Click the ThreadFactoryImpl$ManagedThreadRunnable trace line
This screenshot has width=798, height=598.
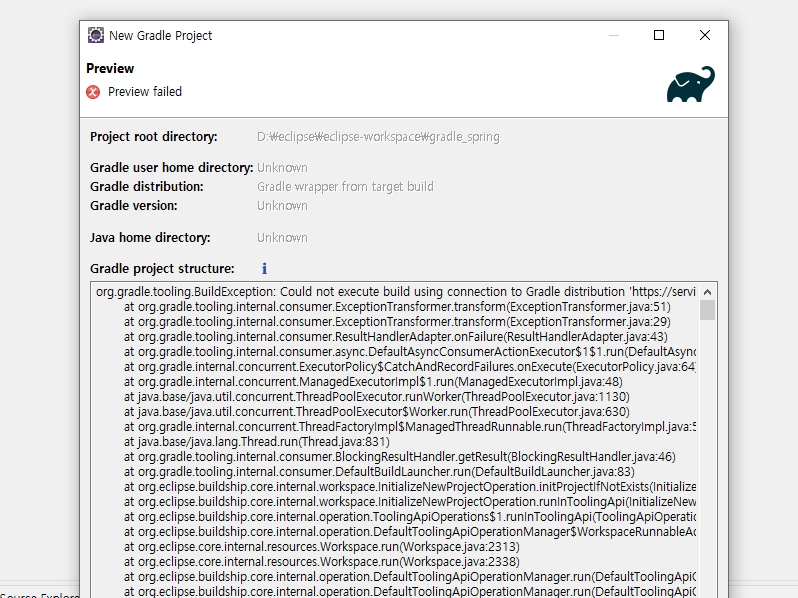(x=410, y=427)
